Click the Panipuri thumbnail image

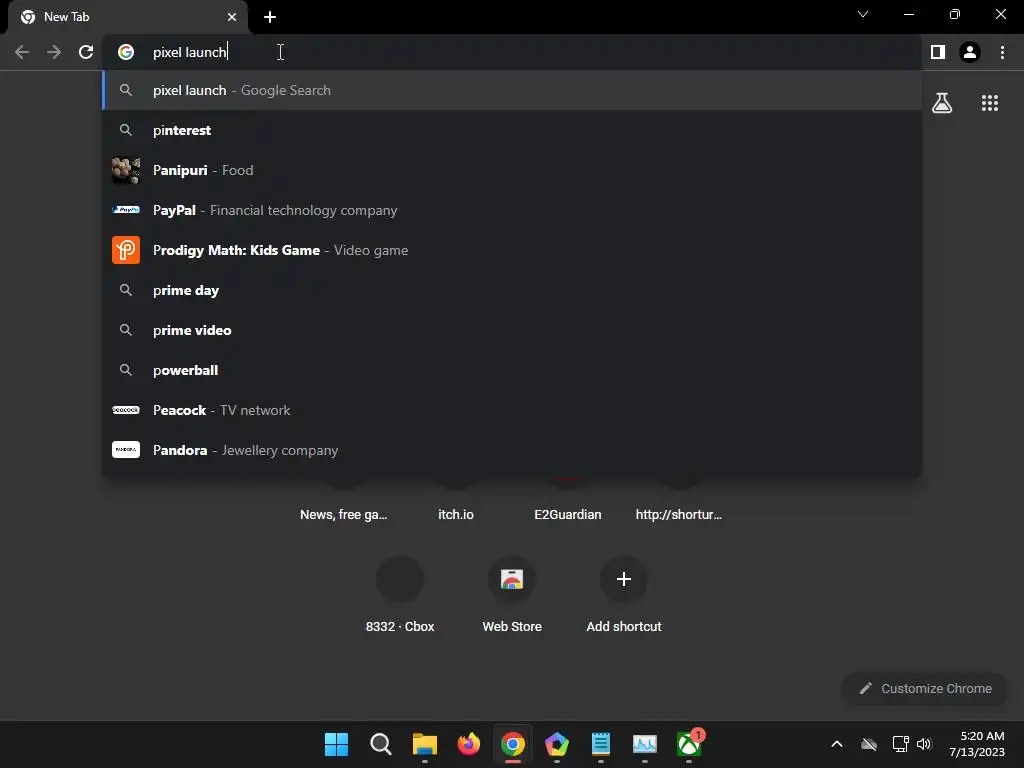[126, 170]
